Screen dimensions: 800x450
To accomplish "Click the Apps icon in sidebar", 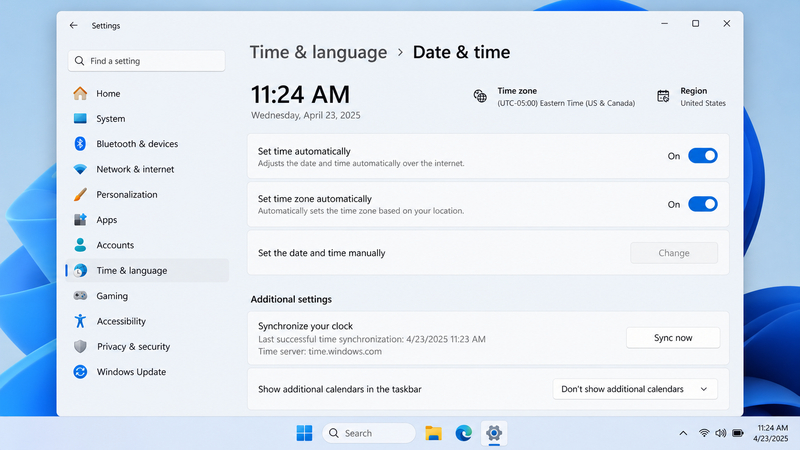I will click(x=80, y=219).
